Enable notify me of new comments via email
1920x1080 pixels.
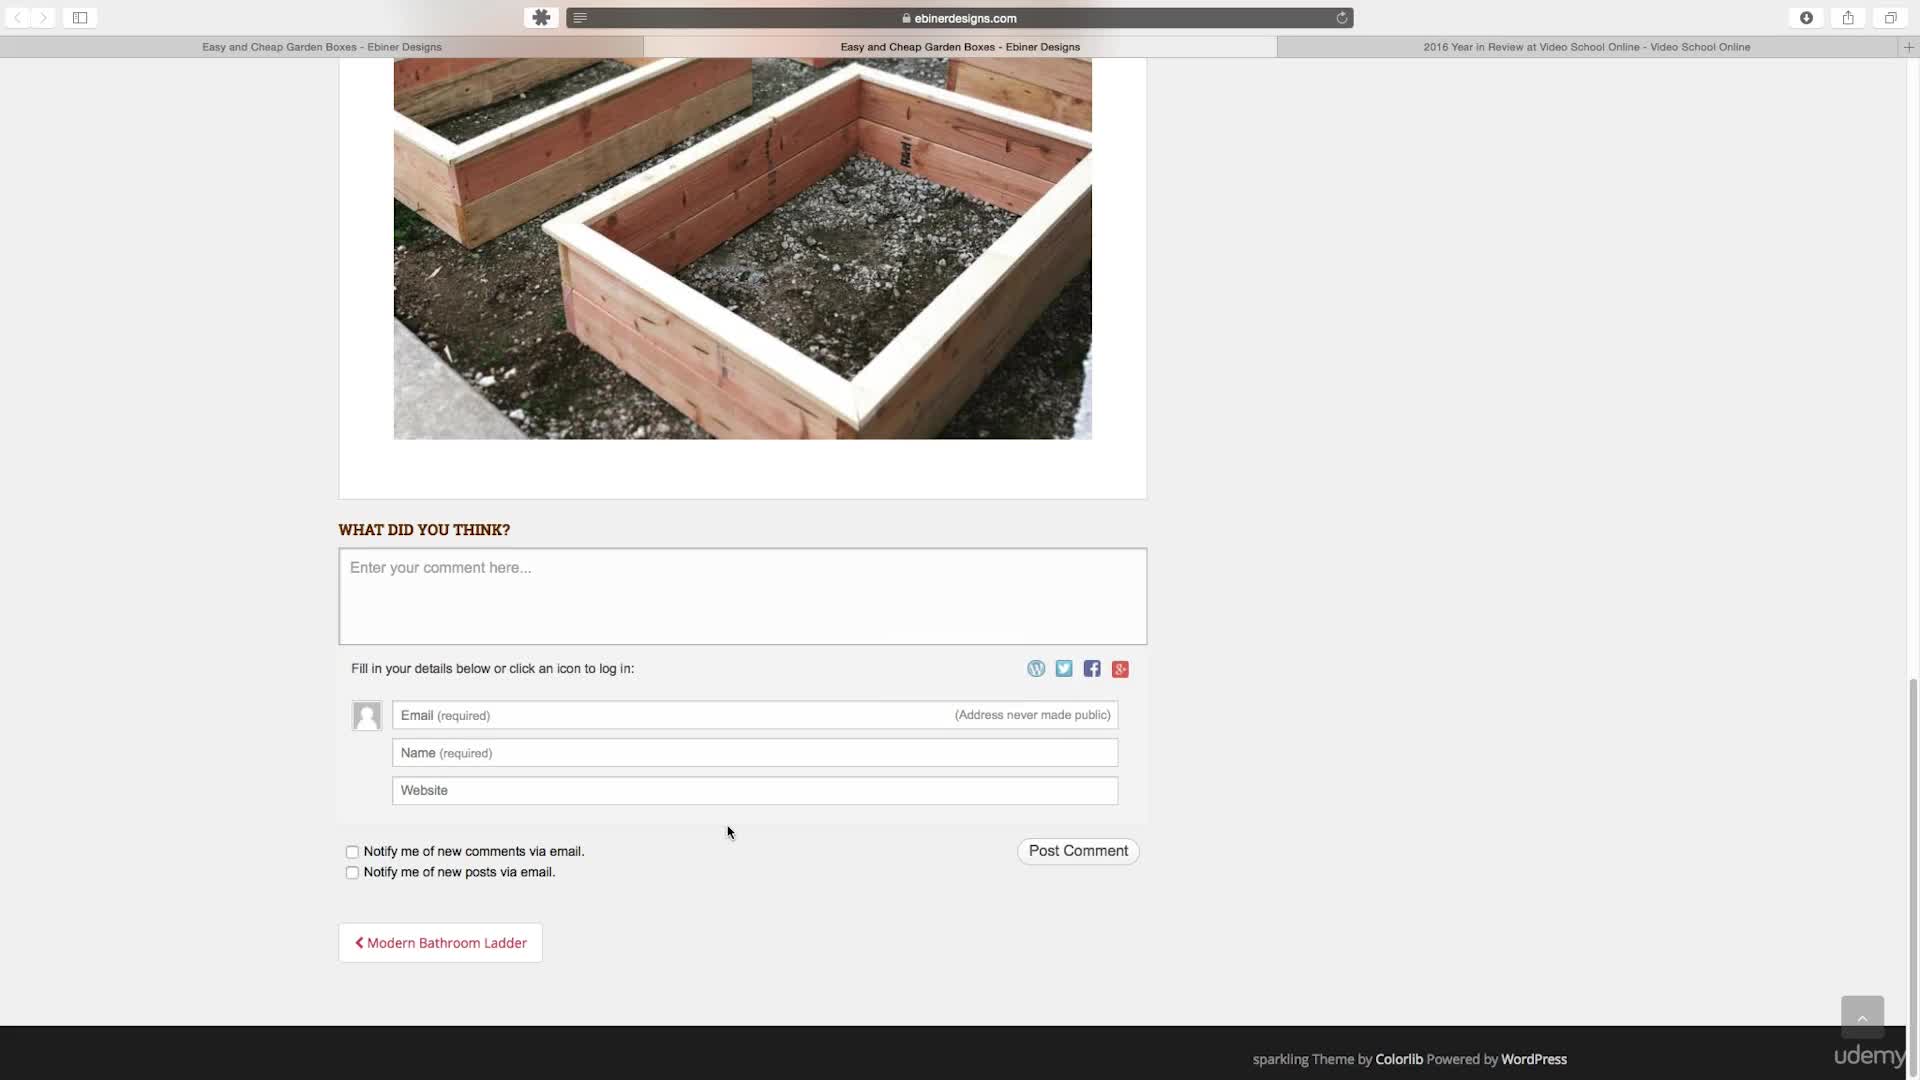pyautogui.click(x=352, y=852)
